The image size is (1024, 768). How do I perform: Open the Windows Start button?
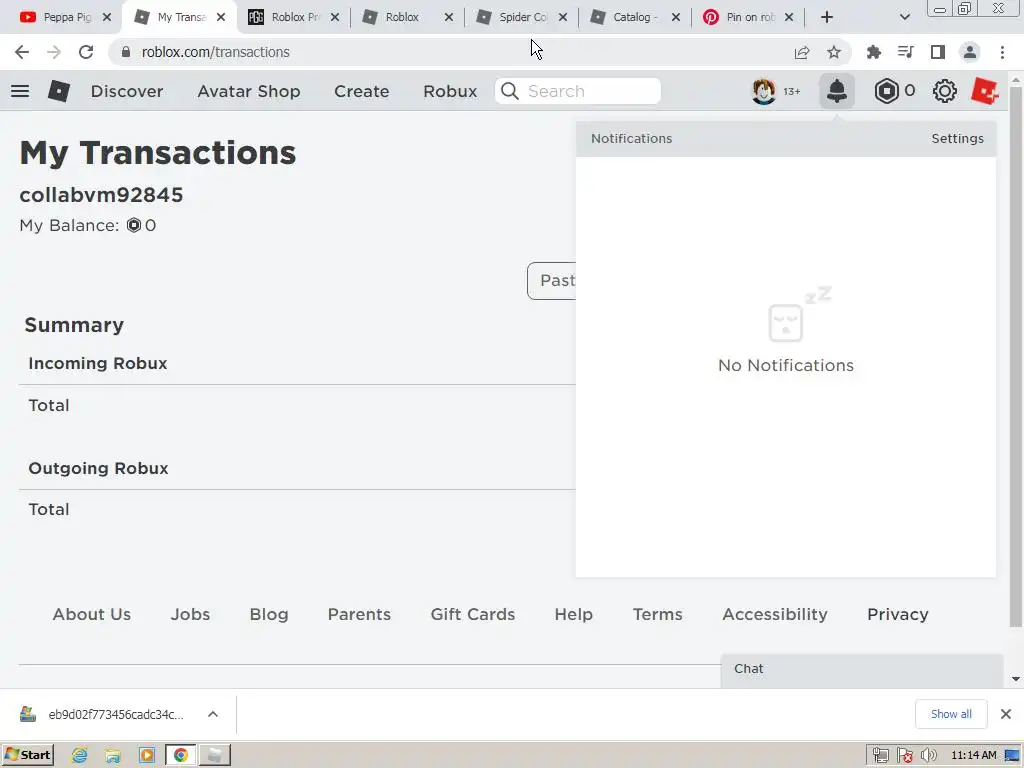tap(28, 755)
